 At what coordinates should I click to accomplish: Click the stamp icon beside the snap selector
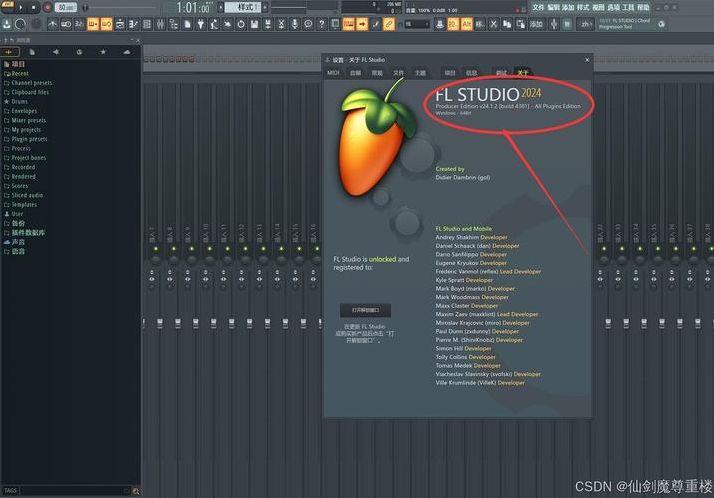[x=439, y=24]
